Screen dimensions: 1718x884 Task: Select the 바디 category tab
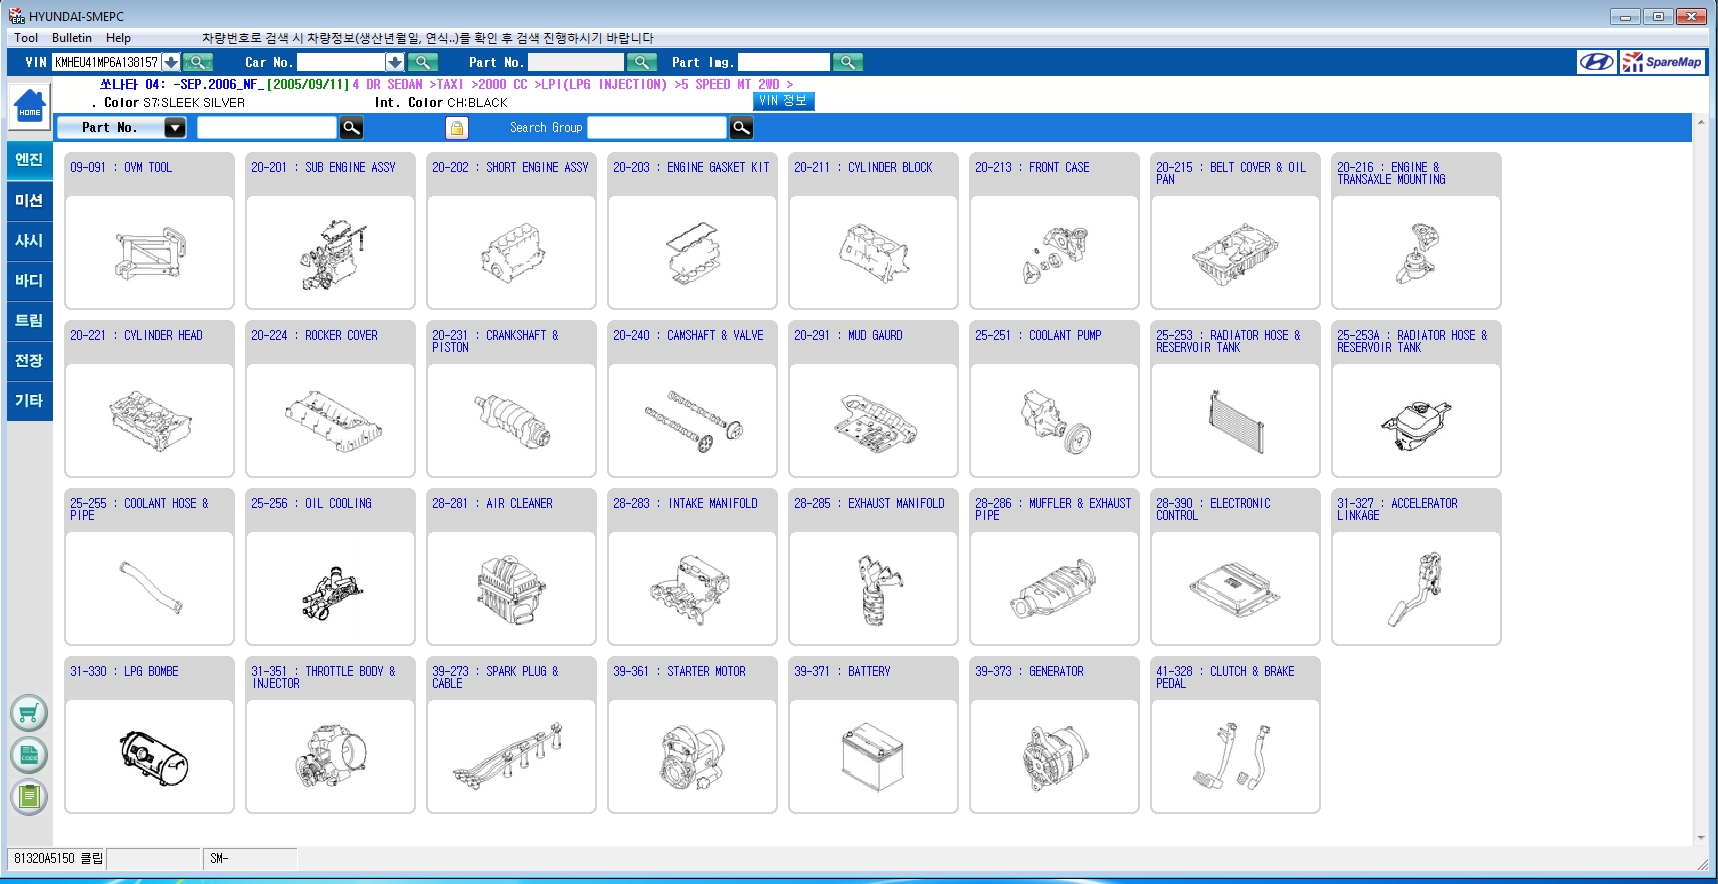(x=29, y=280)
